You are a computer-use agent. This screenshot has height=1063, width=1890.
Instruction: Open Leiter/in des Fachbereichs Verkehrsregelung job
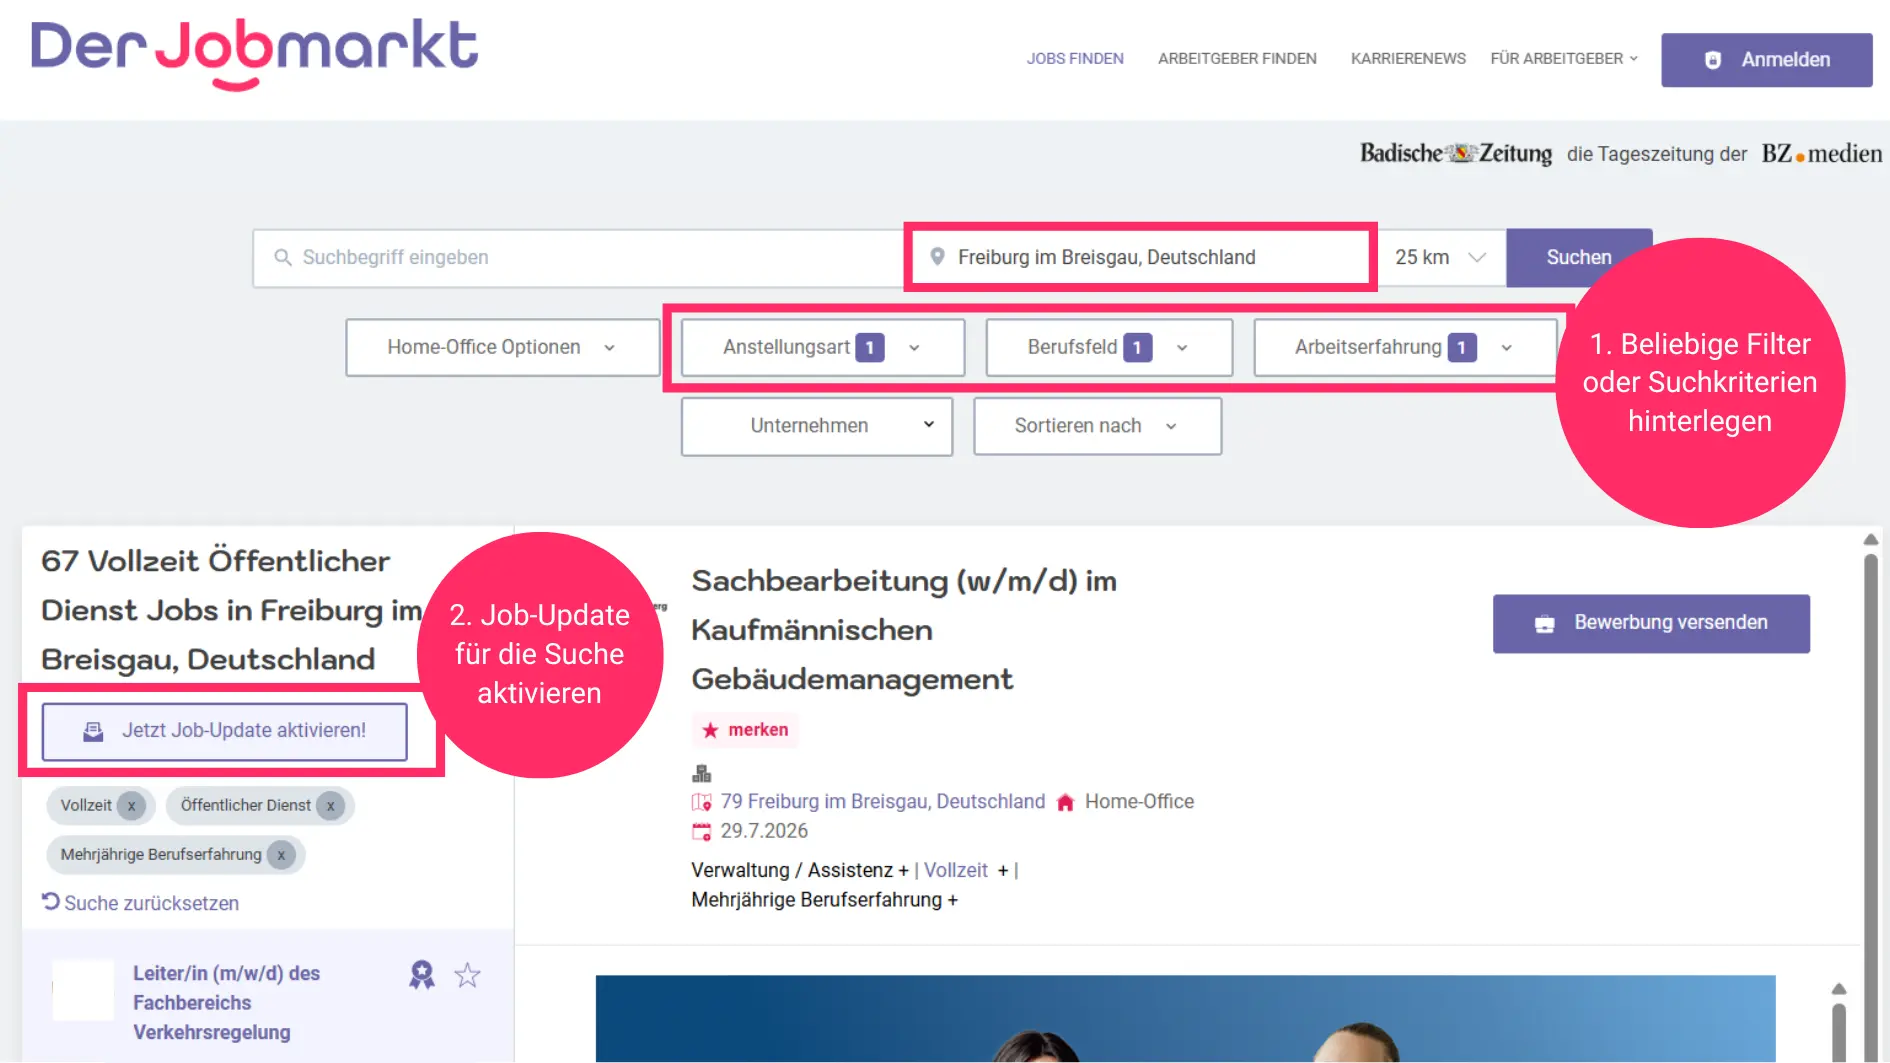[x=226, y=1003]
